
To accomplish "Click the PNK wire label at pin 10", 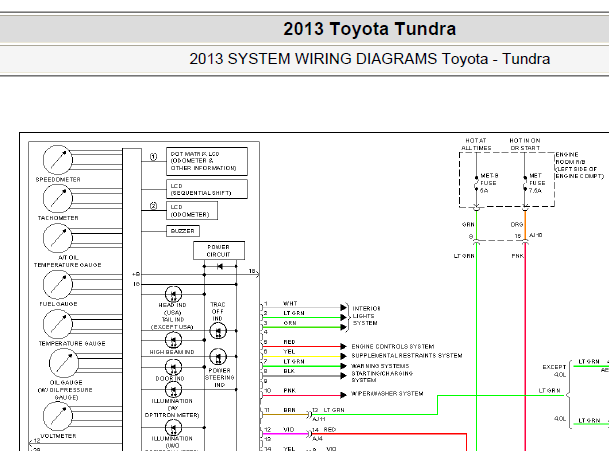I will [x=289, y=391].
